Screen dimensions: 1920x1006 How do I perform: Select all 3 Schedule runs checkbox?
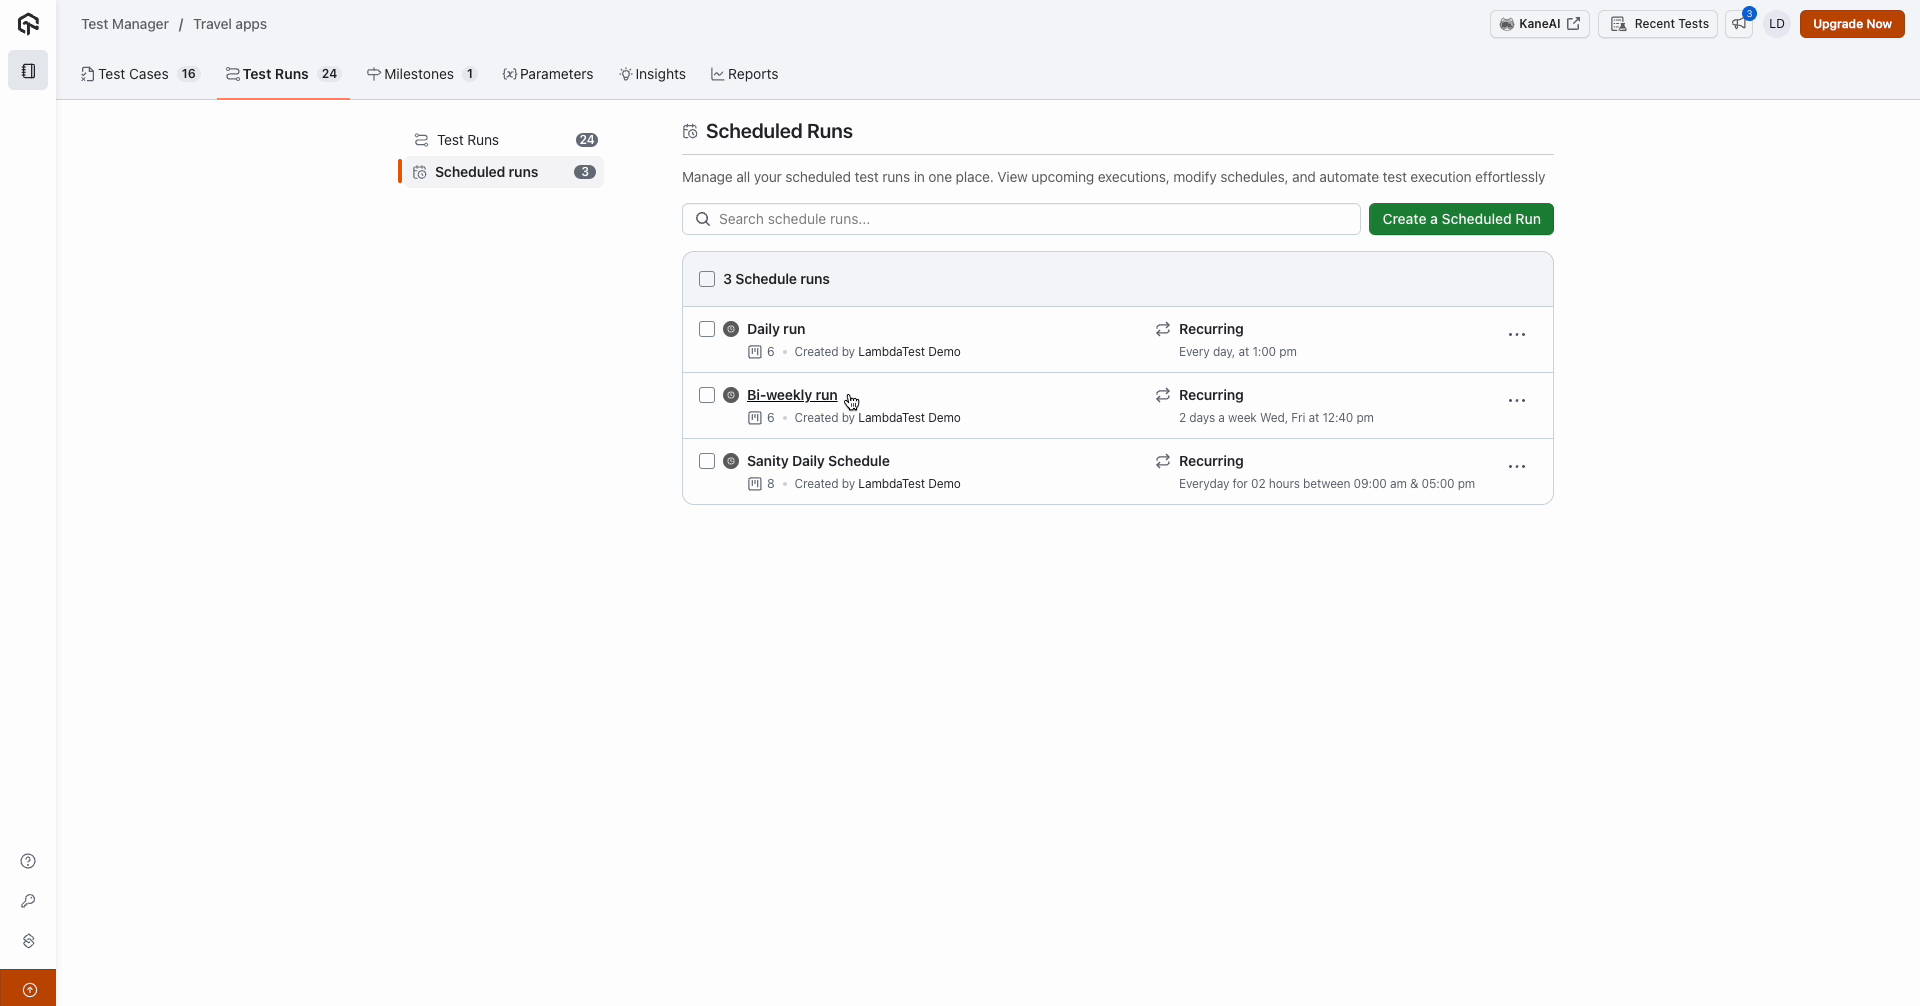[x=707, y=279]
